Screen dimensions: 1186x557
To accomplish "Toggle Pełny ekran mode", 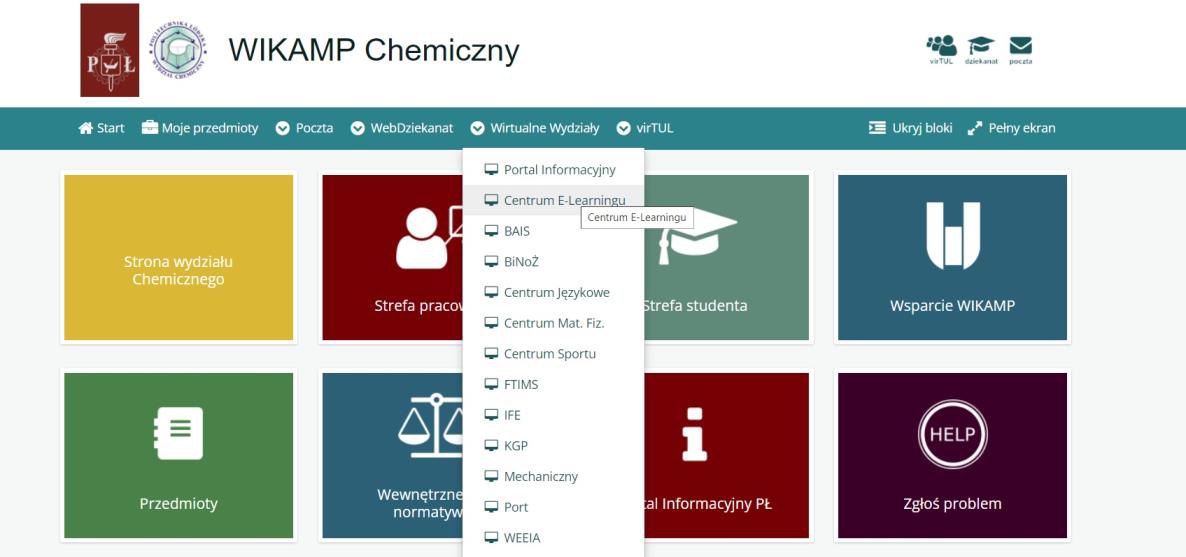I will click(x=1011, y=128).
